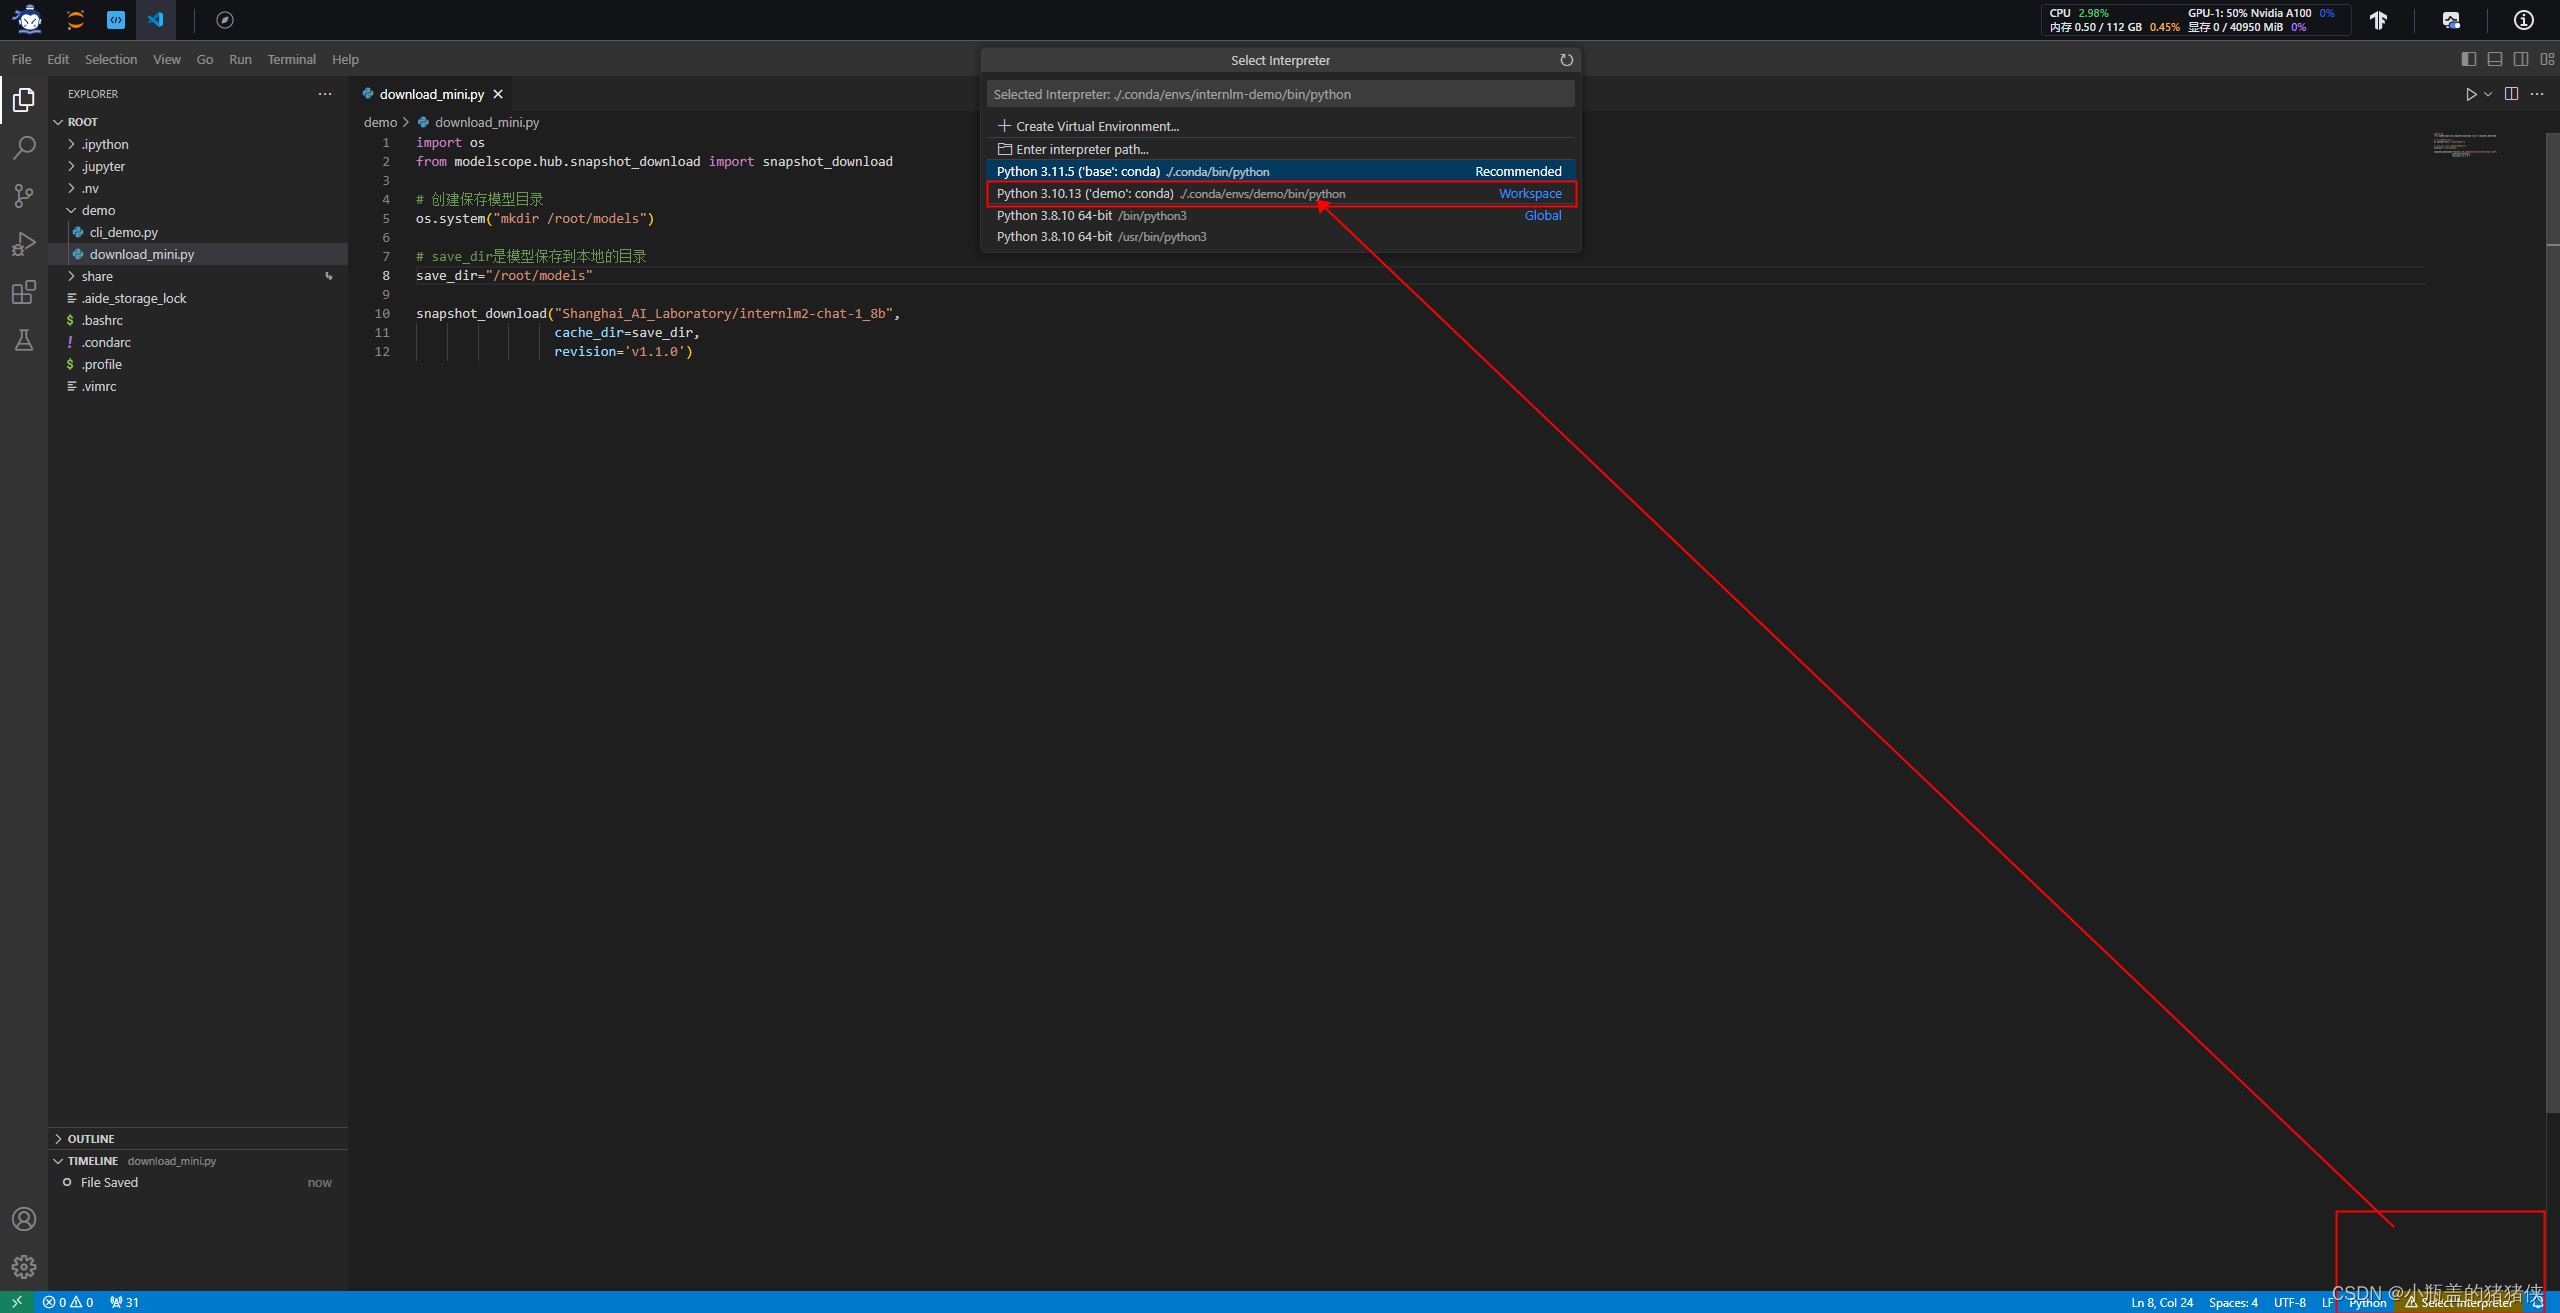Click the blue code terminal icon
The image size is (2560, 1313).
tap(116, 20)
